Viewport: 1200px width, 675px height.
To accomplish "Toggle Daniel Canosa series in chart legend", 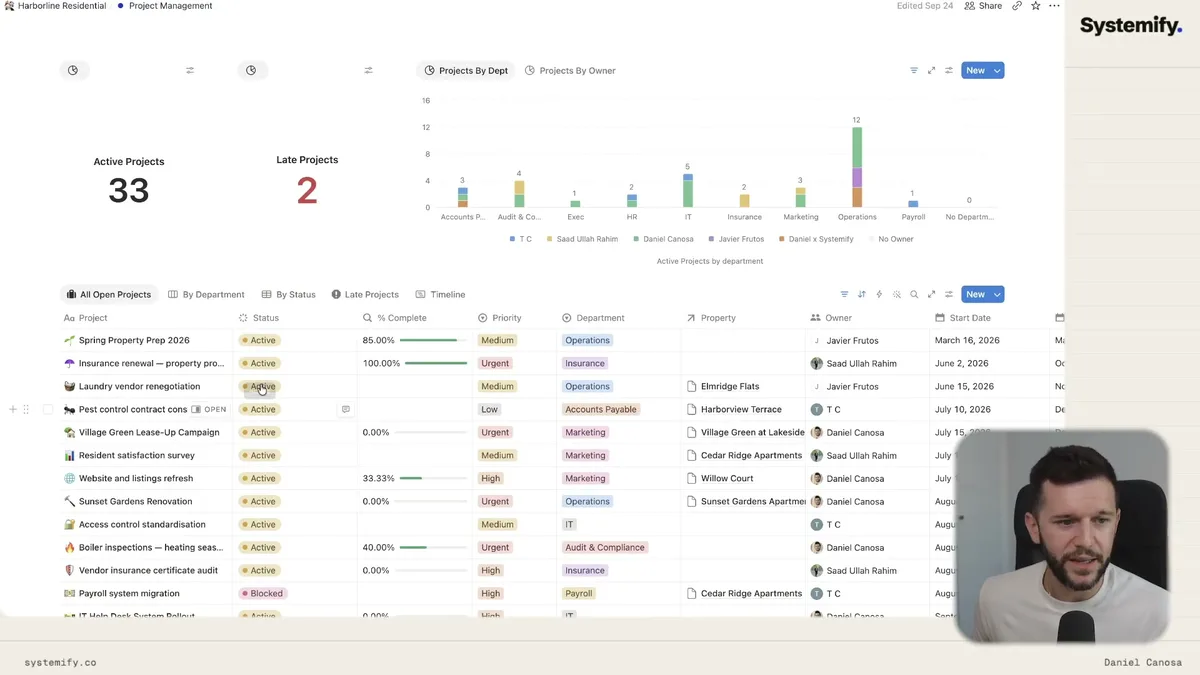I will click(x=663, y=239).
